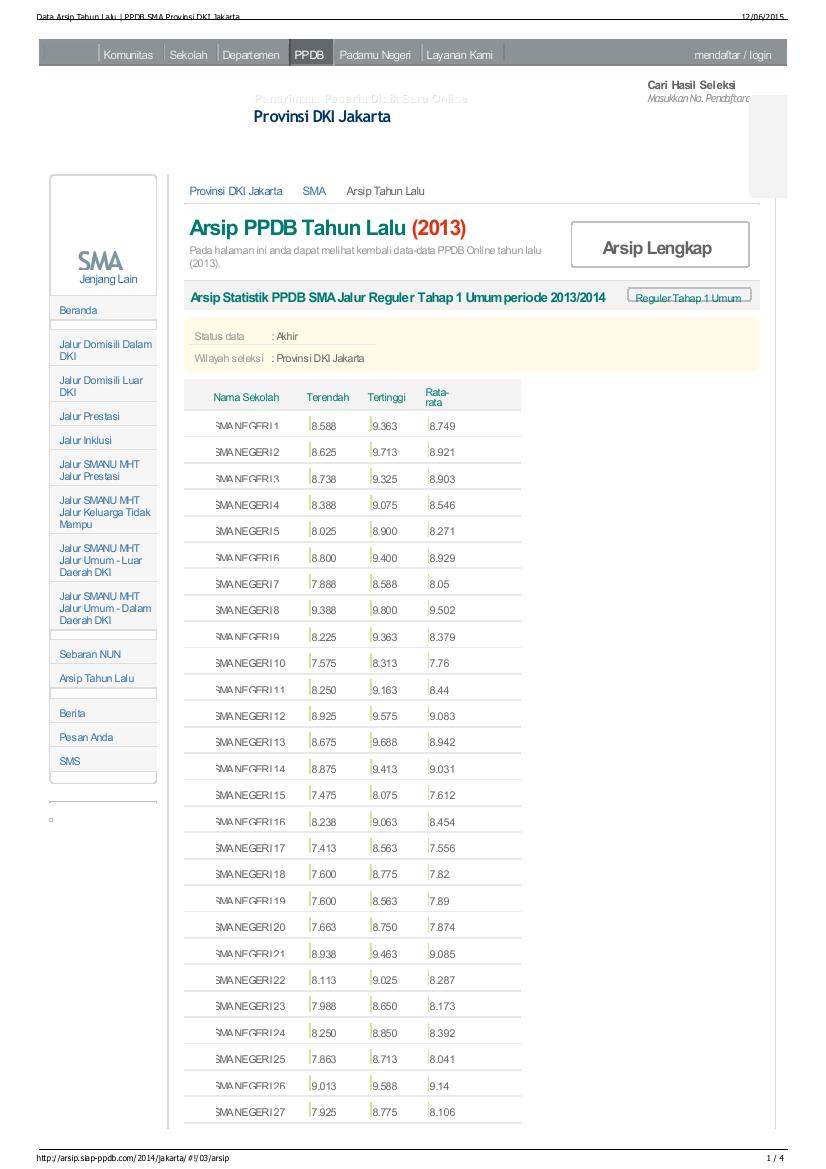Click the SMA logo in sidebar
826x1169 pixels.
point(100,260)
